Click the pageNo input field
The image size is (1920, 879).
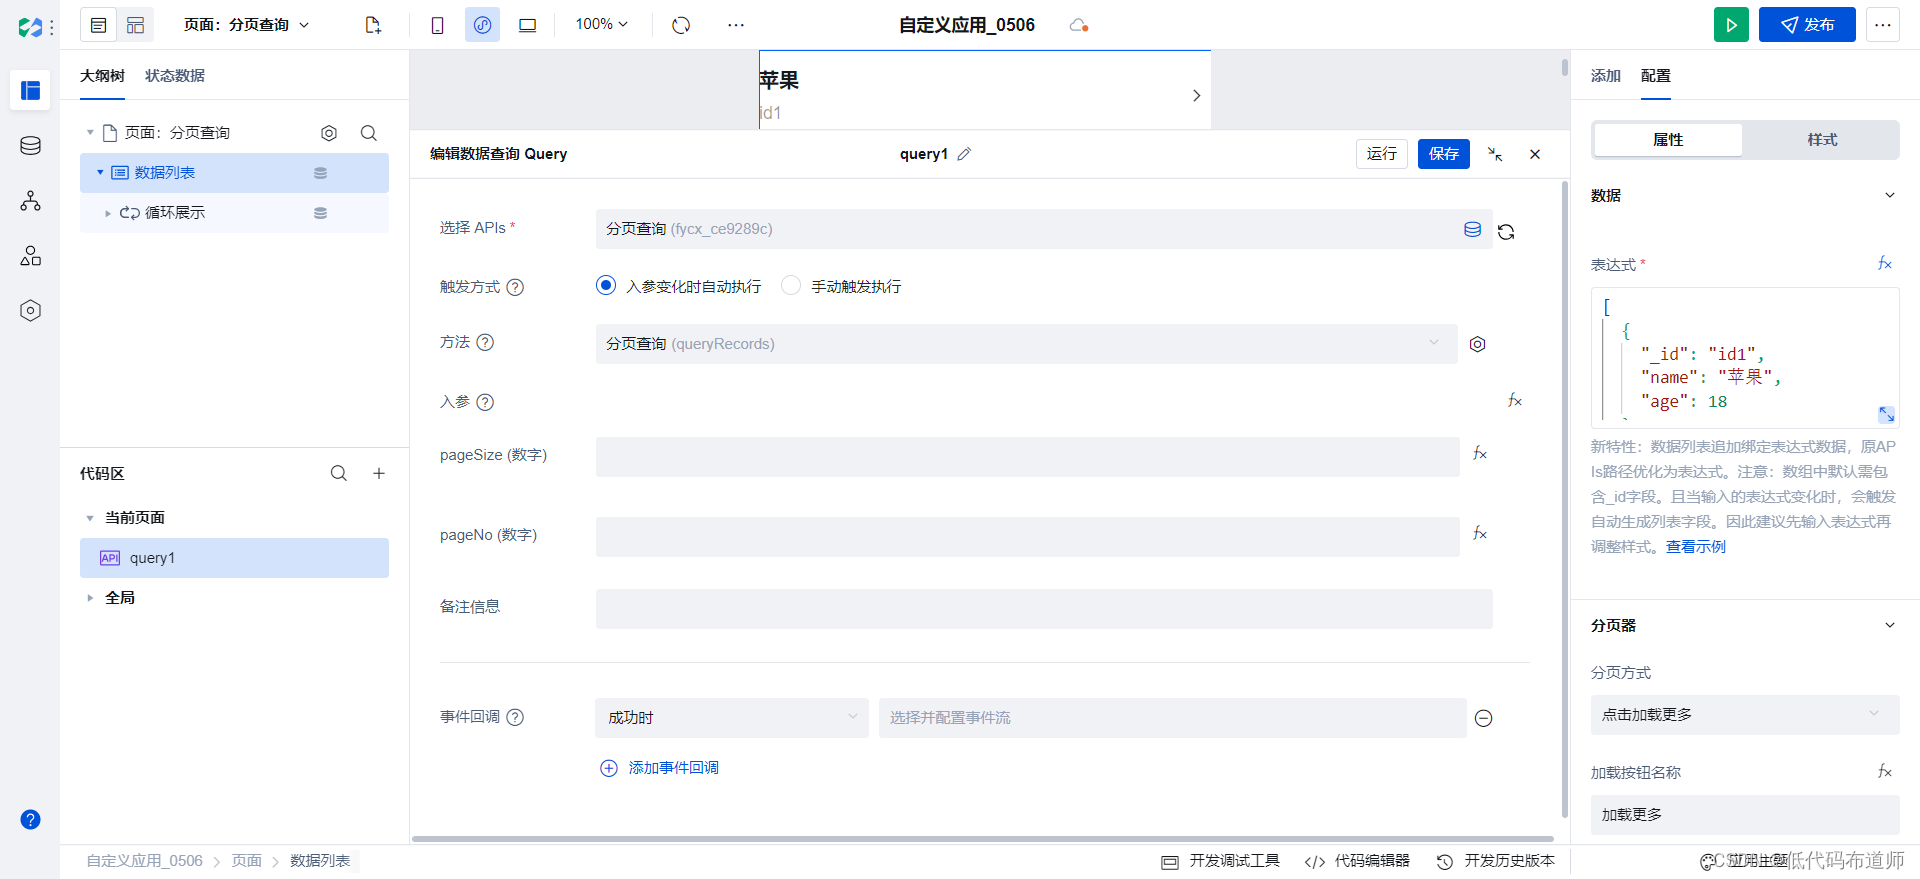tap(1027, 537)
